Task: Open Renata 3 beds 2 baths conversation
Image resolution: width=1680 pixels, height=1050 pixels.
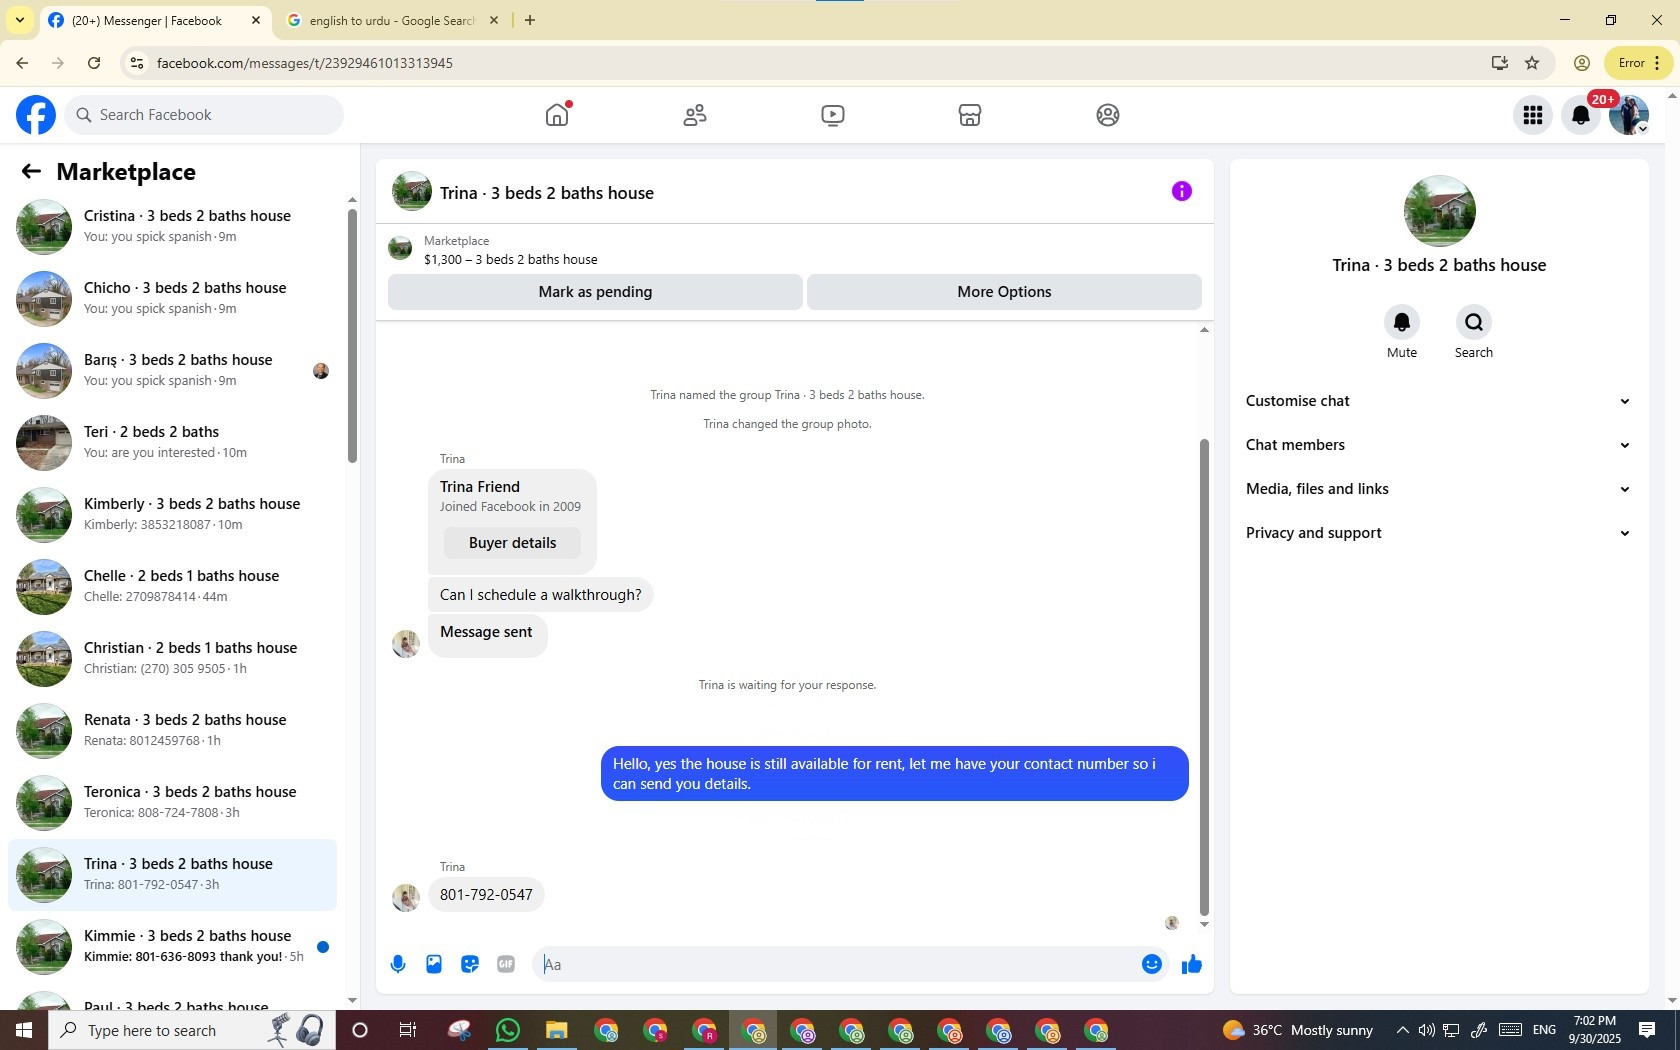Action: [172, 730]
